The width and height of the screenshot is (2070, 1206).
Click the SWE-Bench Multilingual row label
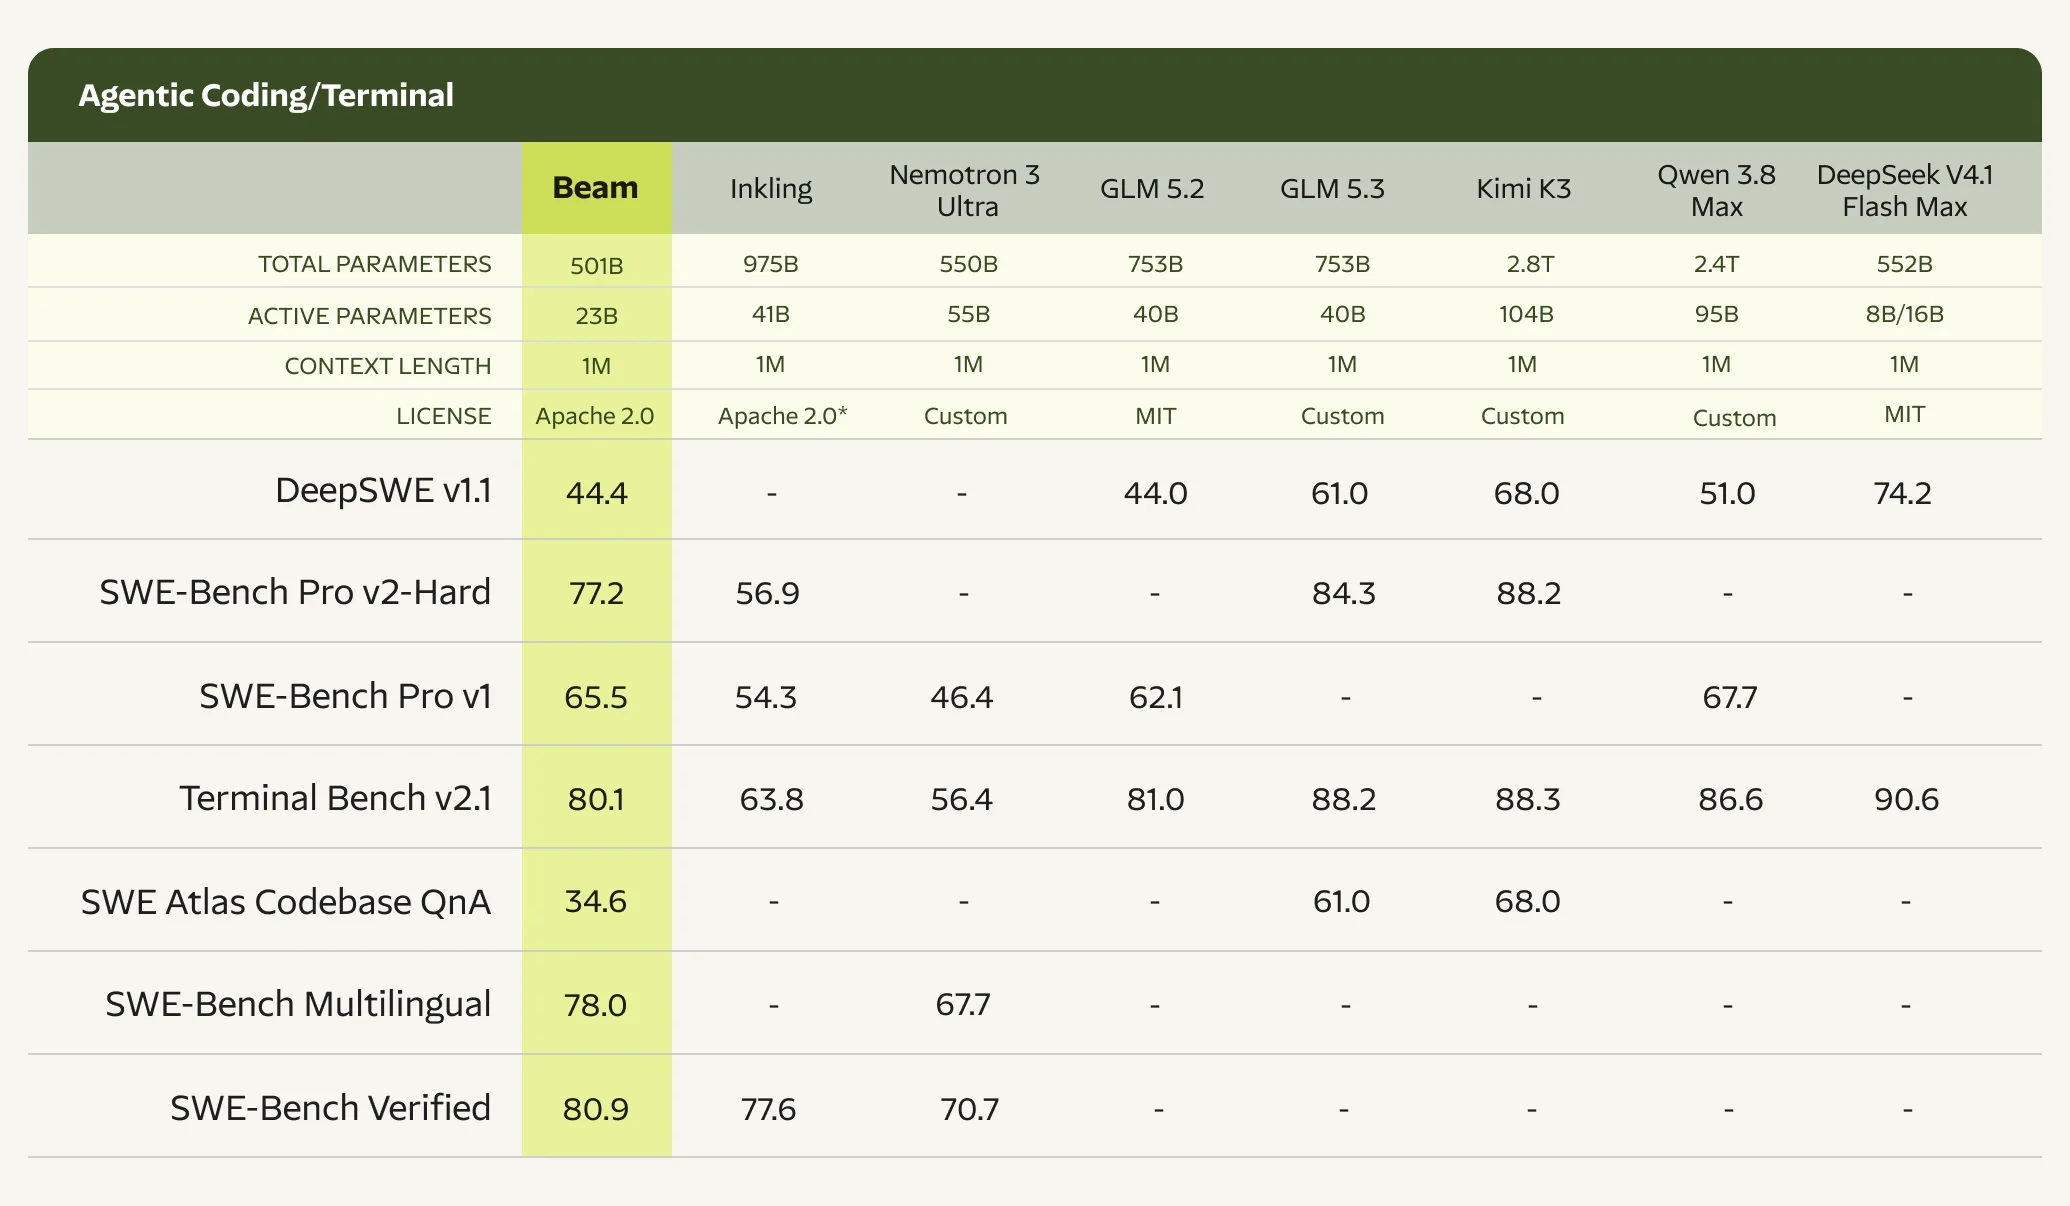click(298, 1004)
